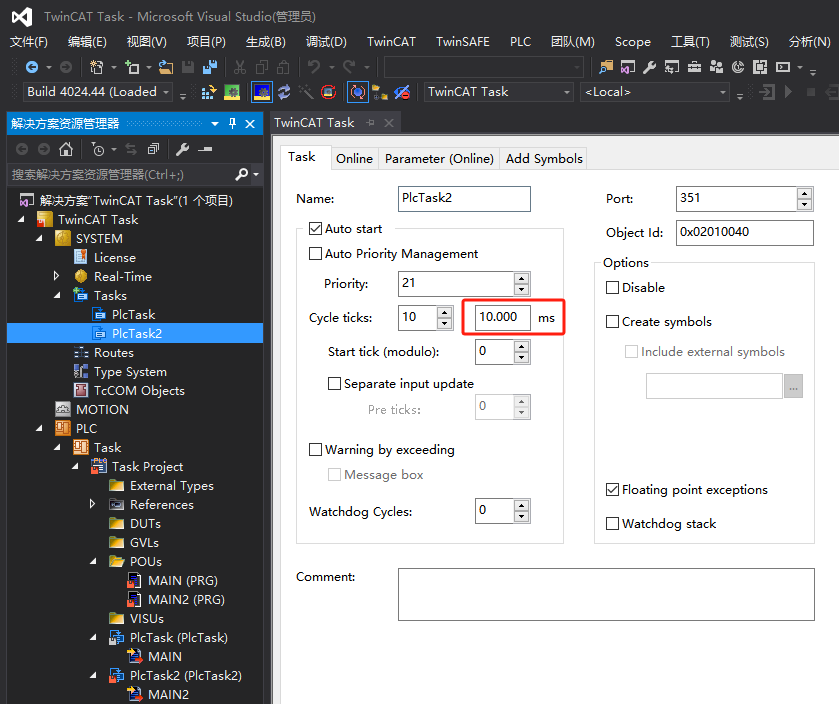839x704 pixels.
Task: Click the cycle time 10.000 ms field
Action: click(x=503, y=317)
